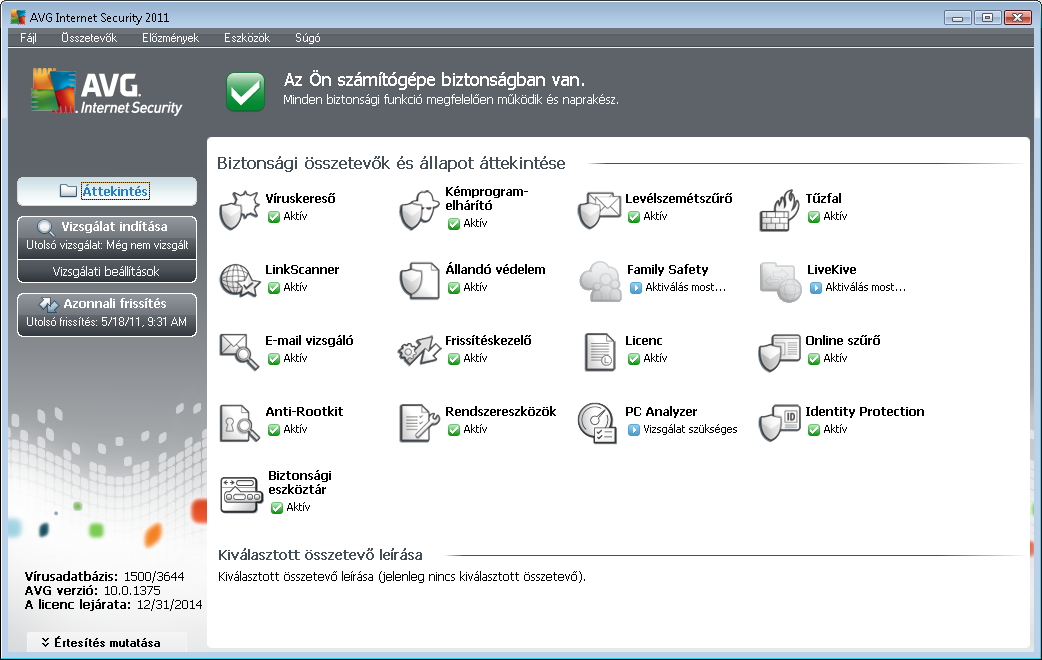Open the Állandó védelem document shield icon

pyautogui.click(x=419, y=280)
